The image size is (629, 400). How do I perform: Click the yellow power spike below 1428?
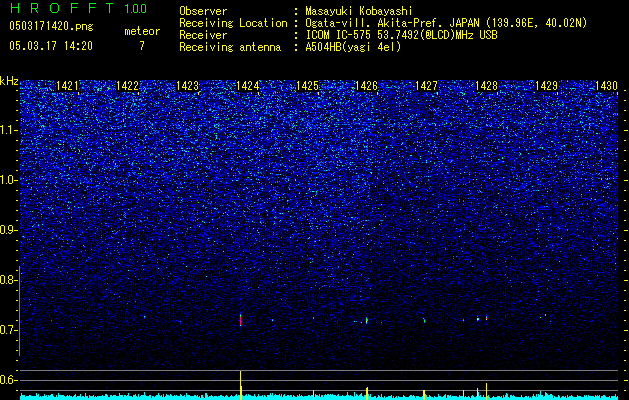(487, 391)
